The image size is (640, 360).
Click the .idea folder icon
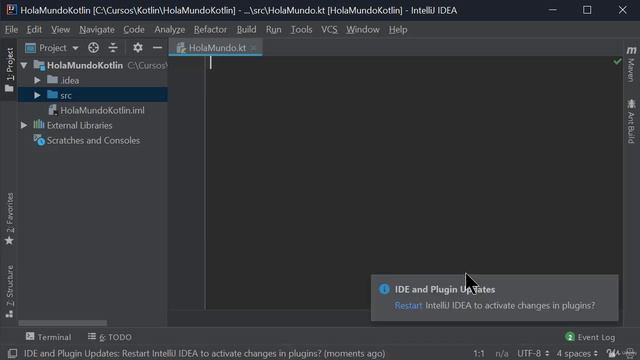52,80
